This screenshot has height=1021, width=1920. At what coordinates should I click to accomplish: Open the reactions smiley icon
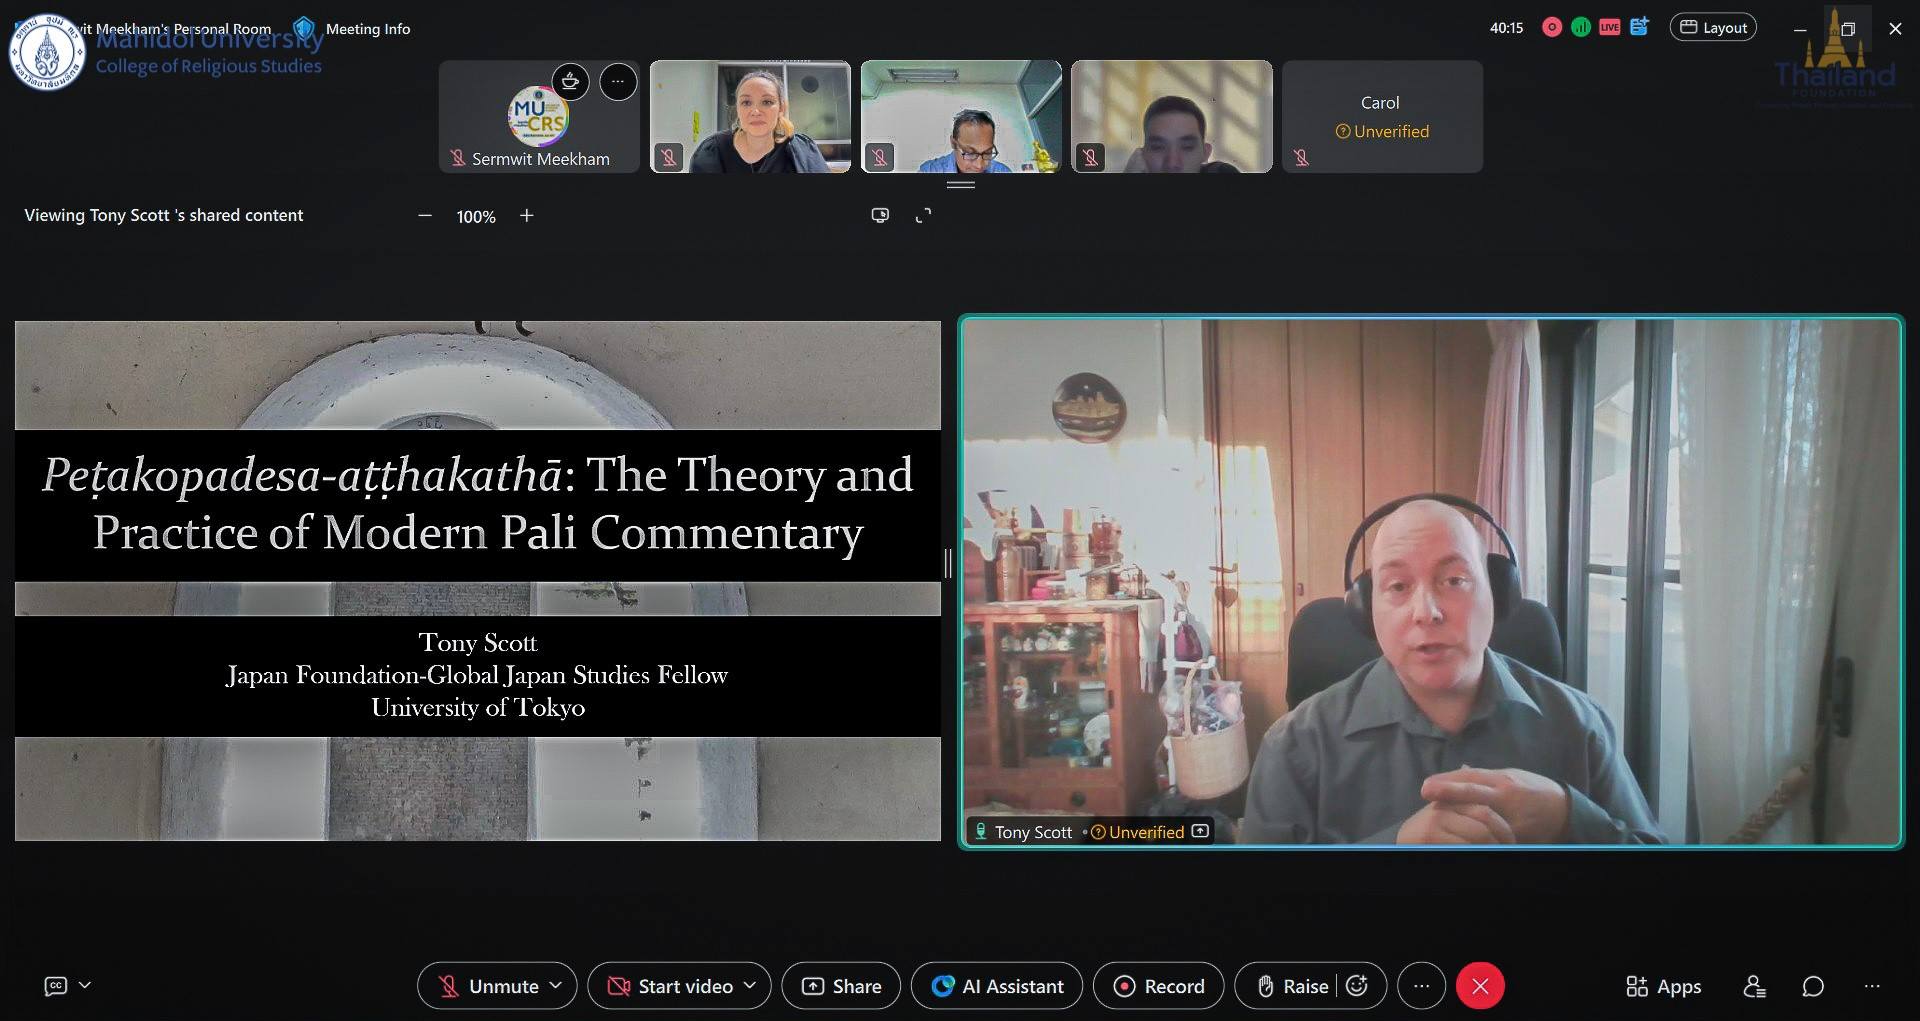click(1357, 986)
